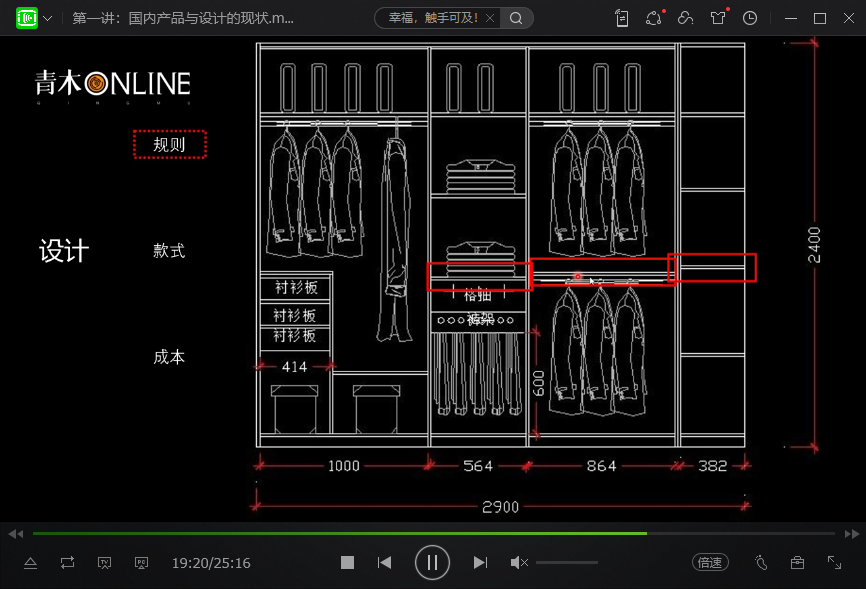Pause the video with center button
Image resolution: width=866 pixels, height=589 pixels.
[x=432, y=562]
